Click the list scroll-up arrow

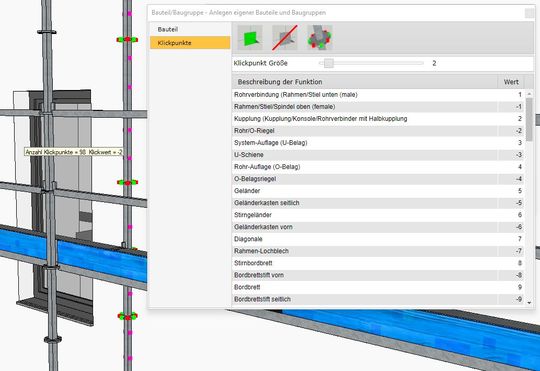[529, 94]
